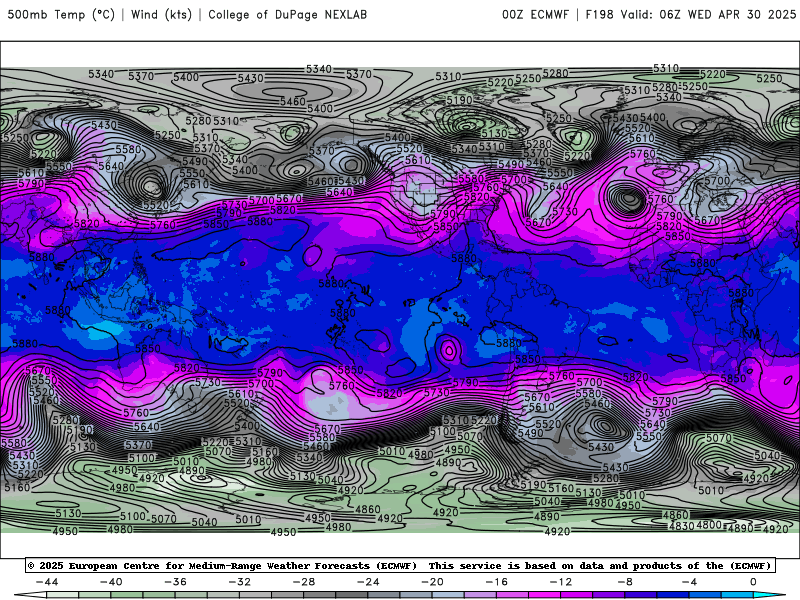The image size is (800, 600).
Task: Click the -40 color scale label
Action: [x=111, y=582]
